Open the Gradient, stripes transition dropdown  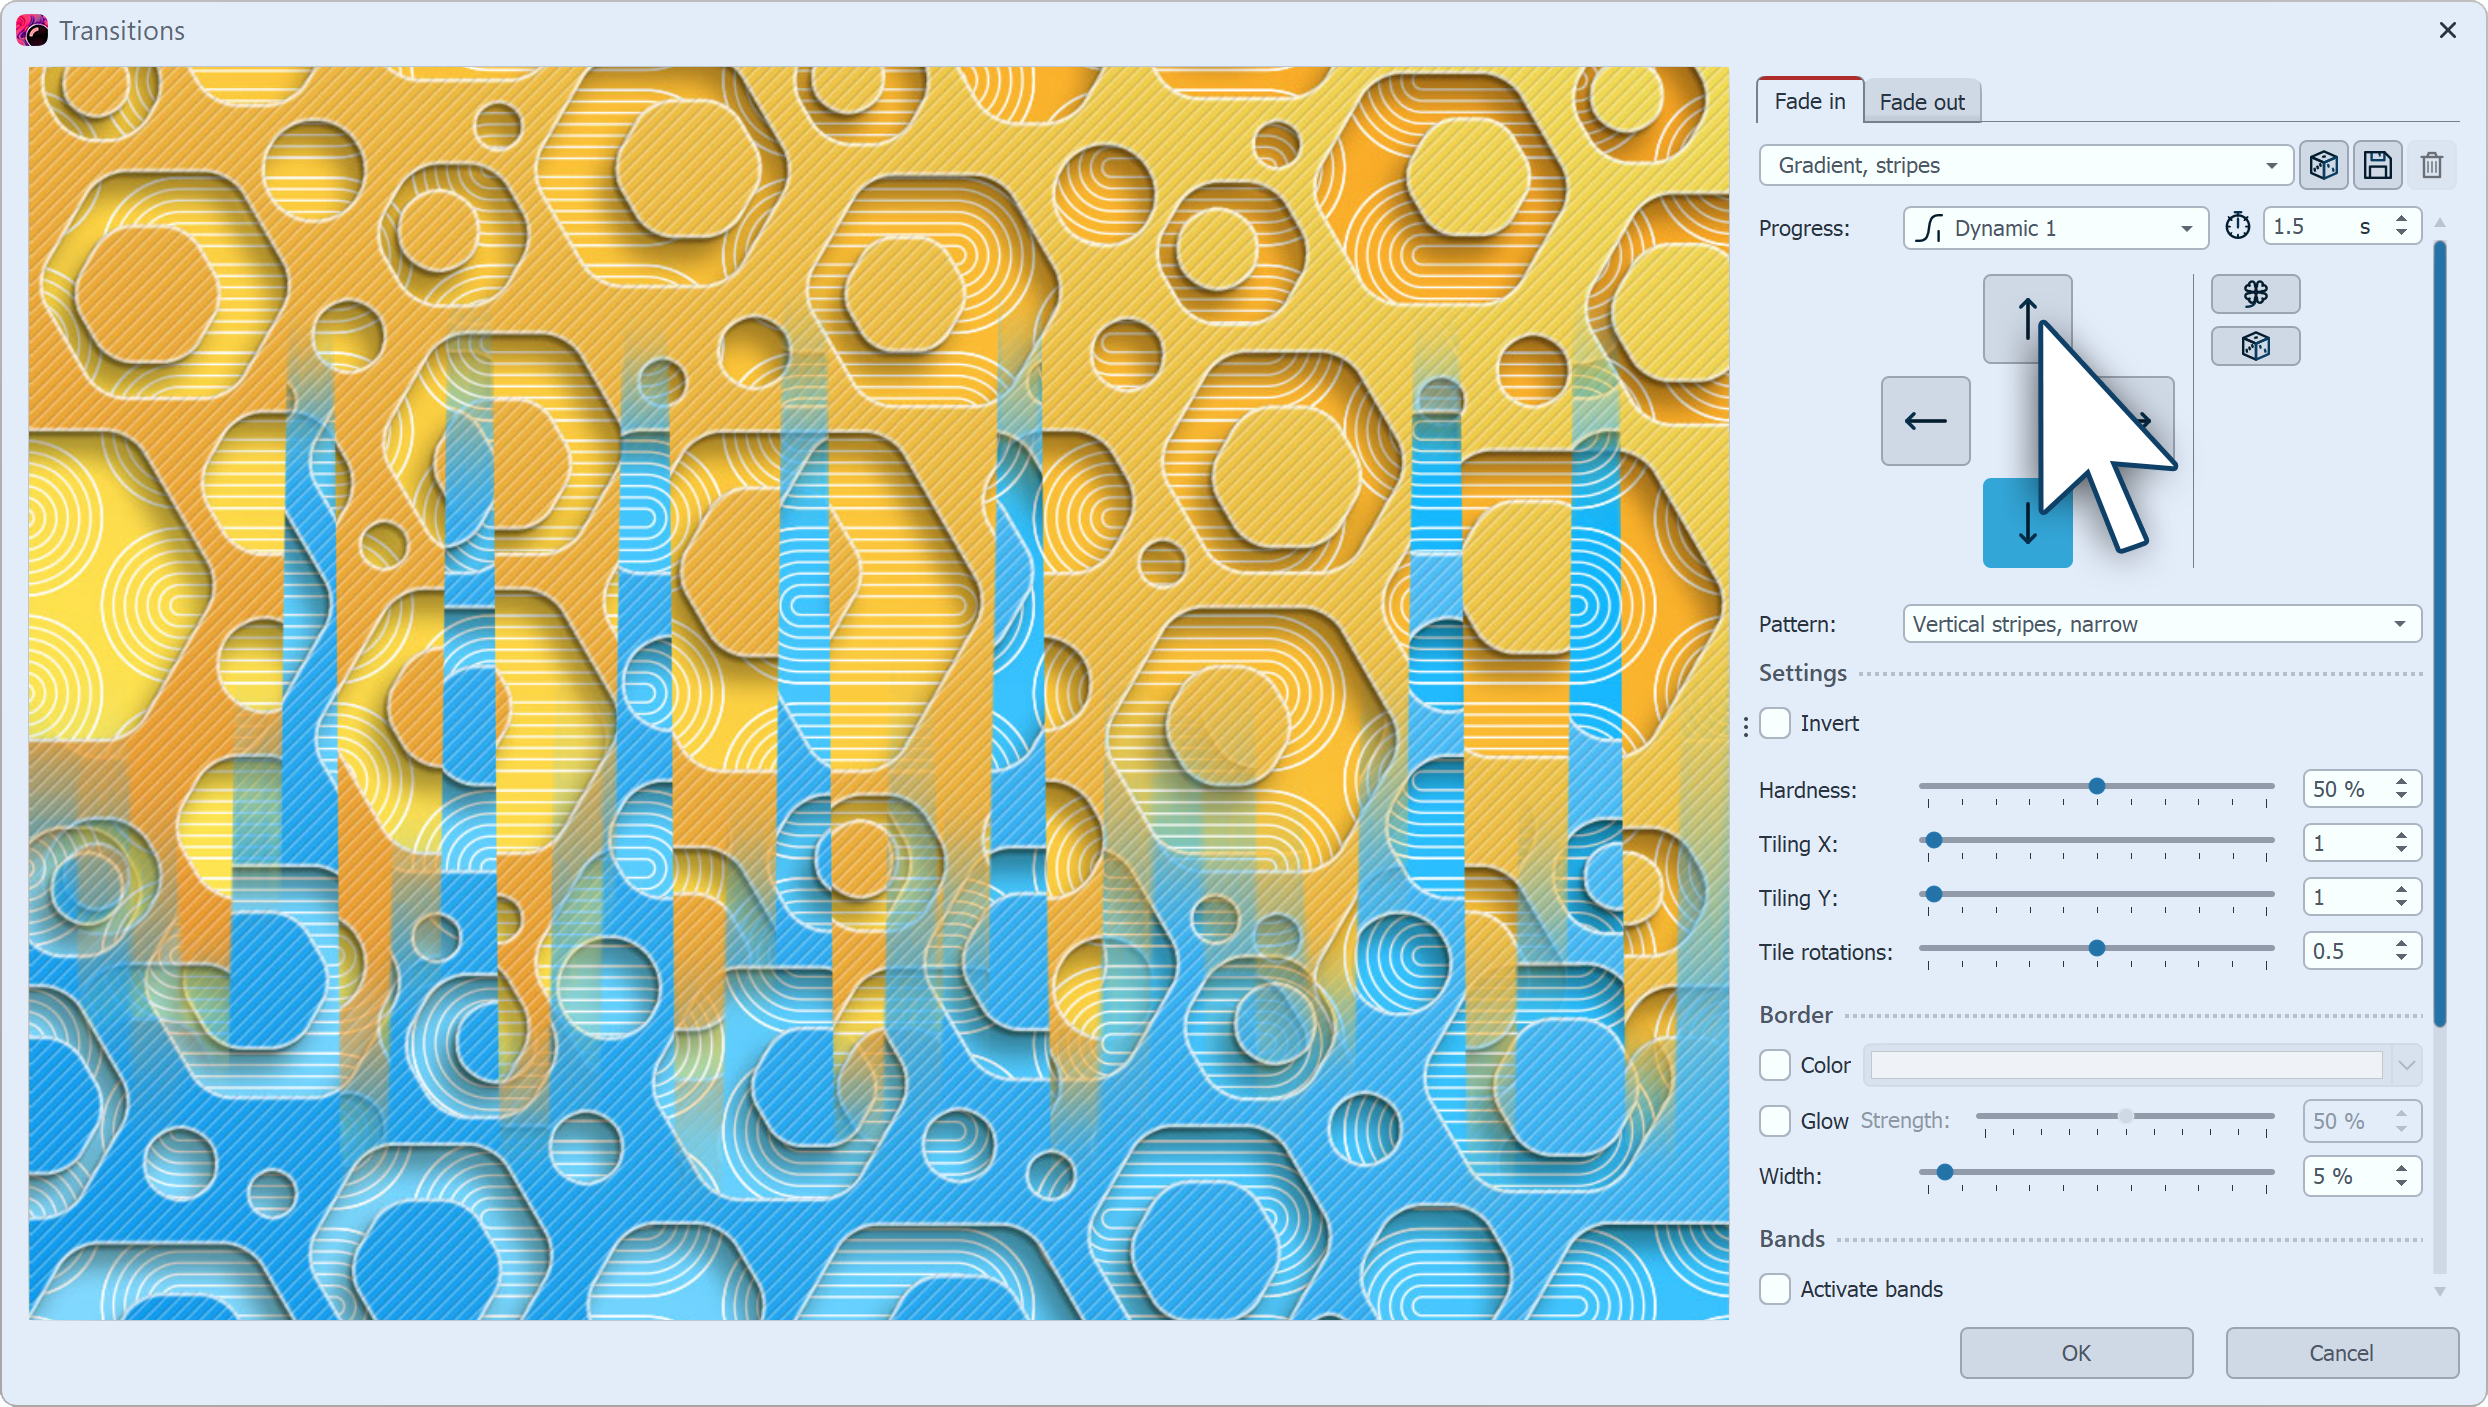2025,165
